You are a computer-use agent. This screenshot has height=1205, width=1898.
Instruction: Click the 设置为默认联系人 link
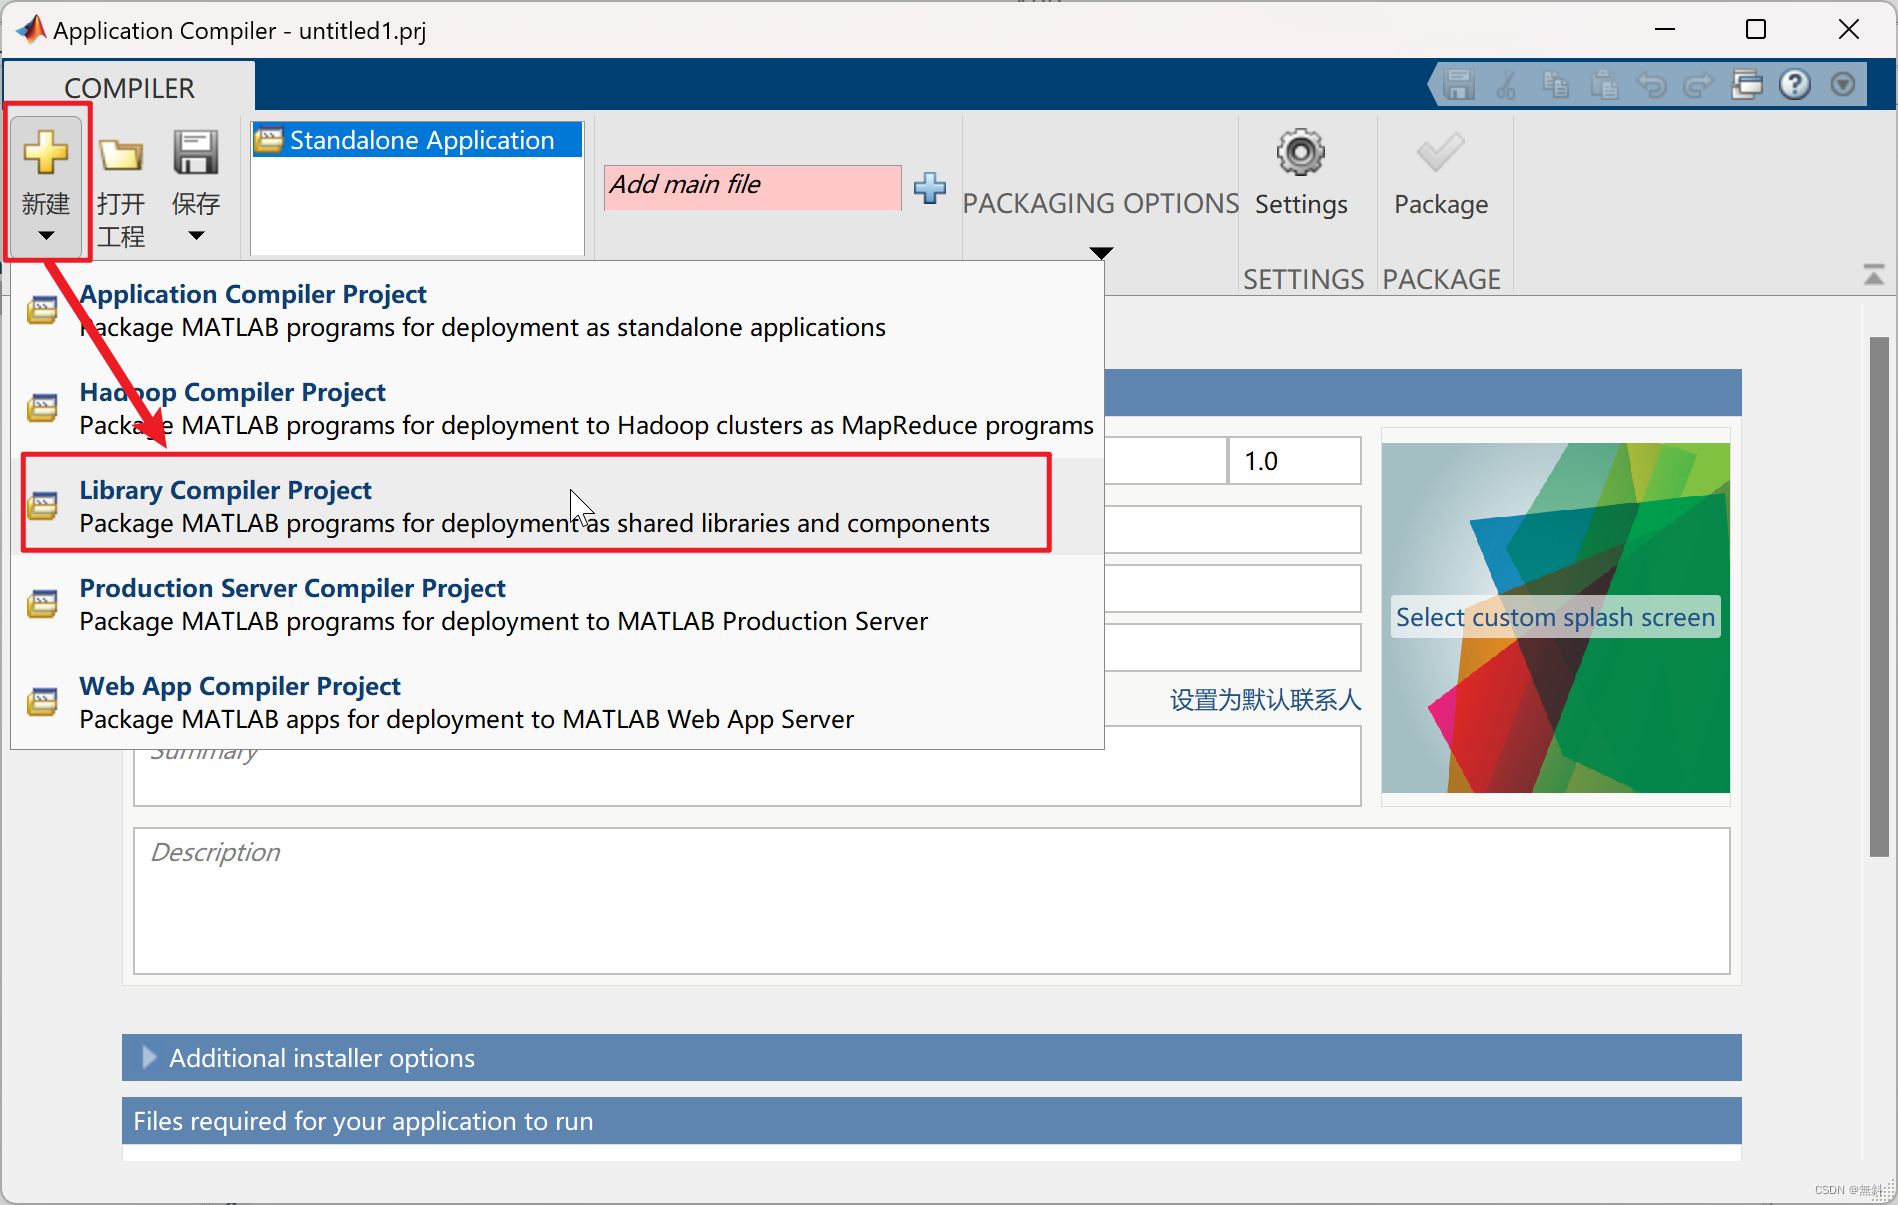point(1264,700)
